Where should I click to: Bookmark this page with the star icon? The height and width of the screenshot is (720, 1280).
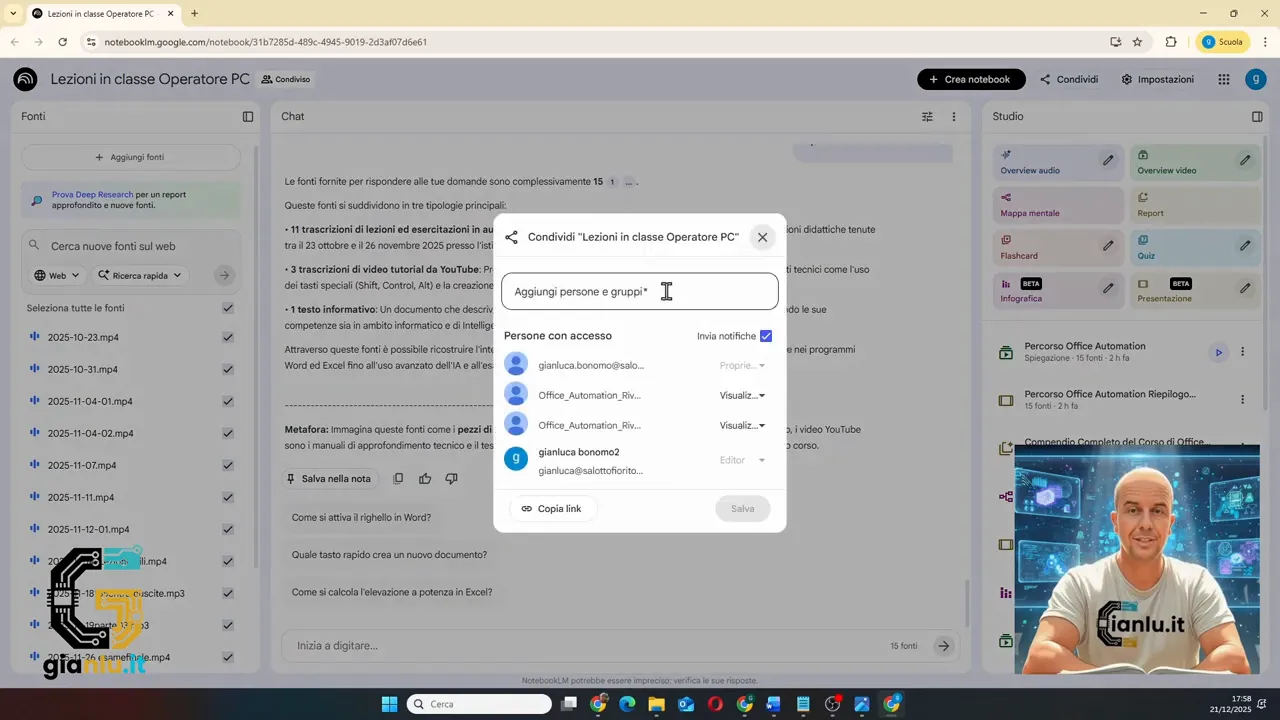pyautogui.click(x=1137, y=42)
